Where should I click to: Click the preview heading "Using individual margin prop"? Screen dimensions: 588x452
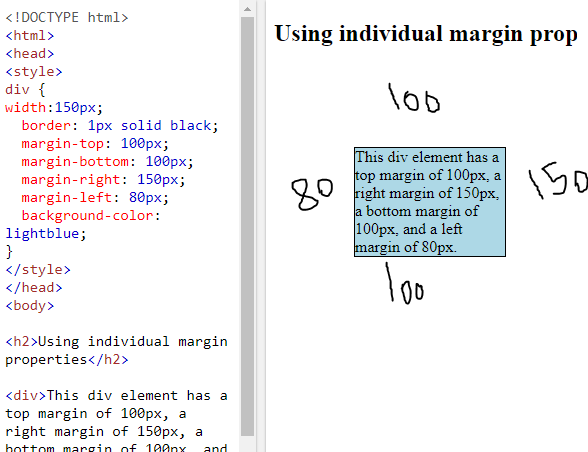coord(426,34)
